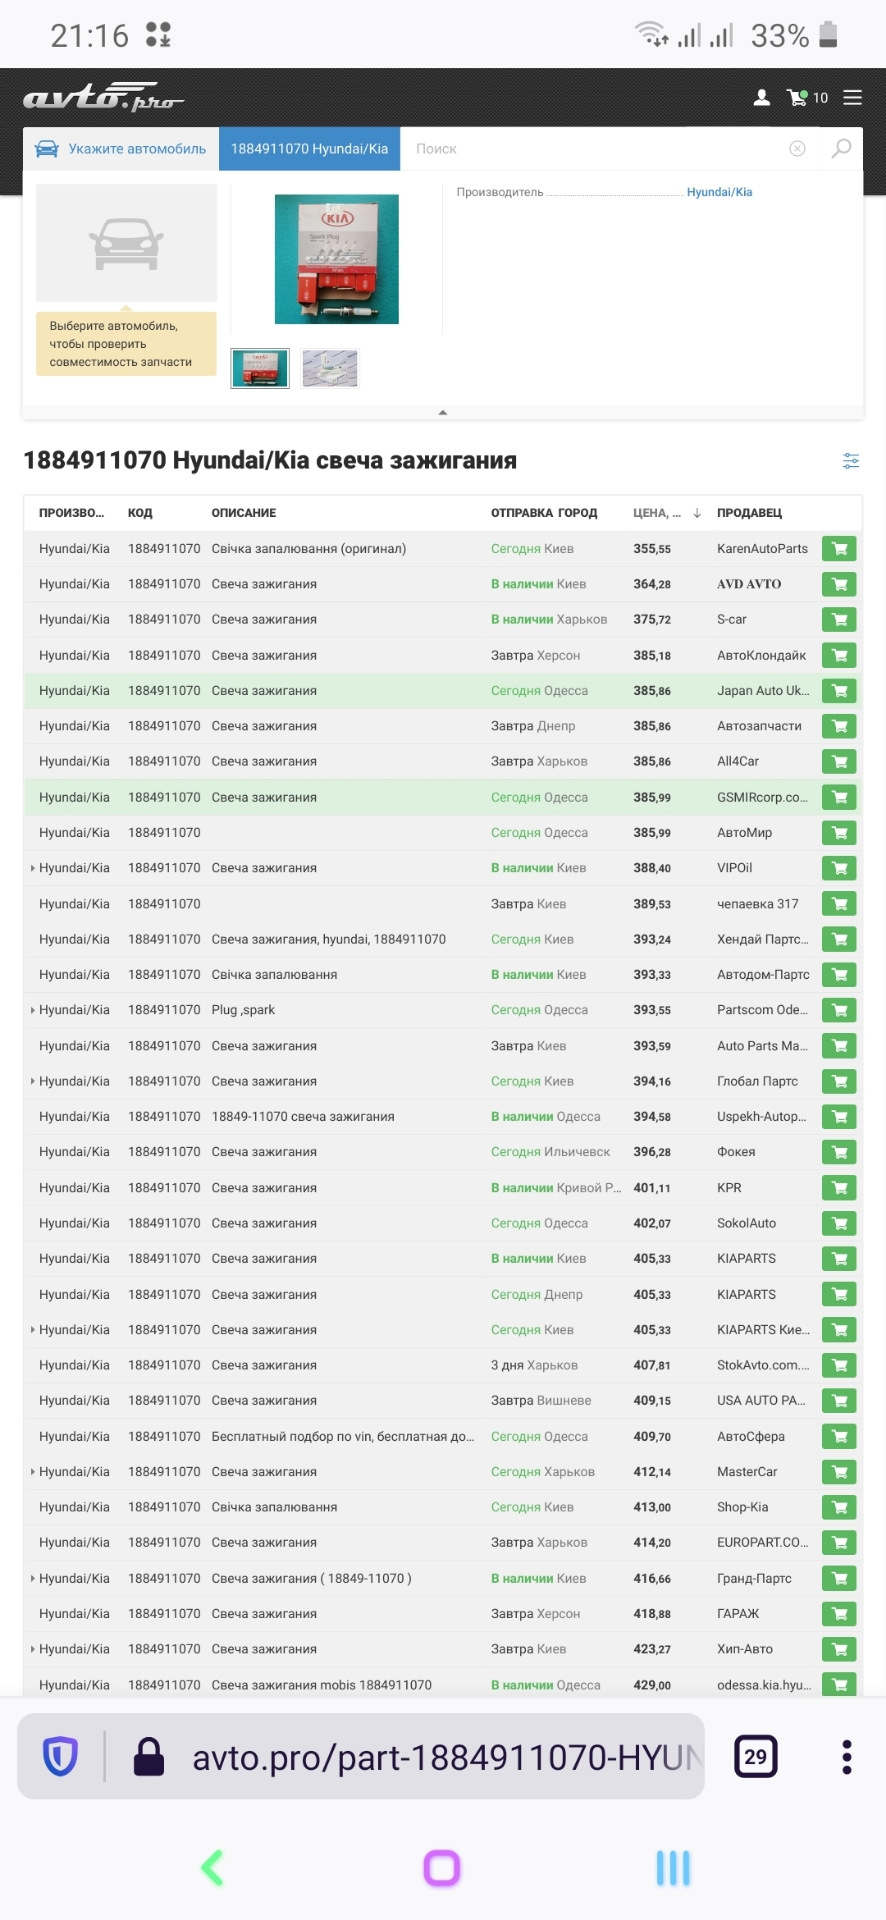Open browser tabs counter showing 29

click(756, 1756)
